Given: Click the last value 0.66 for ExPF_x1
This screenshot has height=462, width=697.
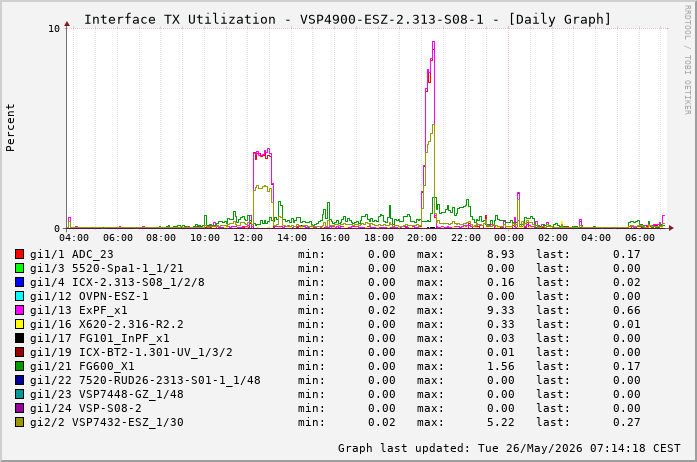Looking at the screenshot, I should pos(627,310).
